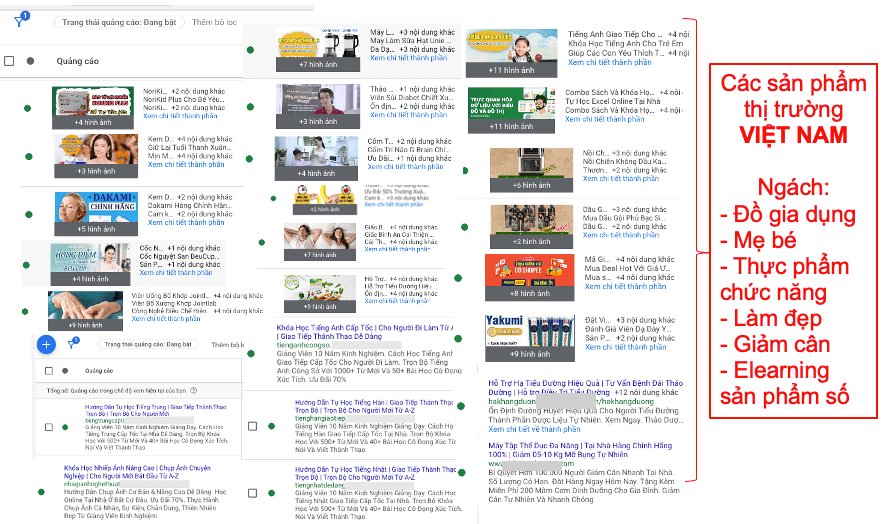Tick the checkbox of the Tiếng Hàn ad row
This screenshot has height=524, width=886.
point(253,426)
